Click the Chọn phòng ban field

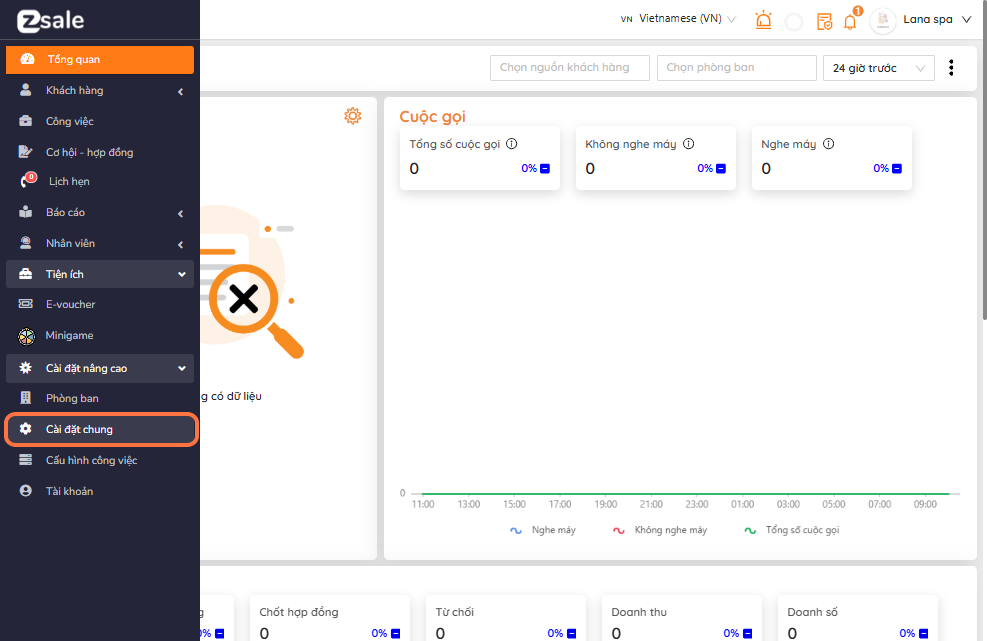tap(736, 68)
